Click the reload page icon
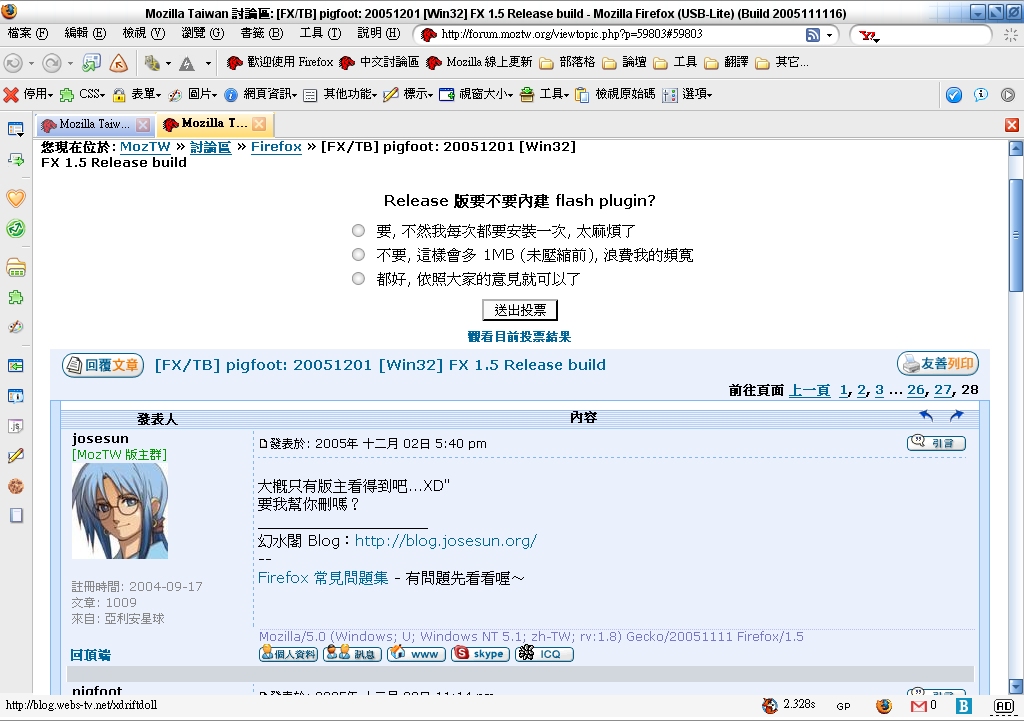The width and height of the screenshot is (1024, 721). [91, 63]
